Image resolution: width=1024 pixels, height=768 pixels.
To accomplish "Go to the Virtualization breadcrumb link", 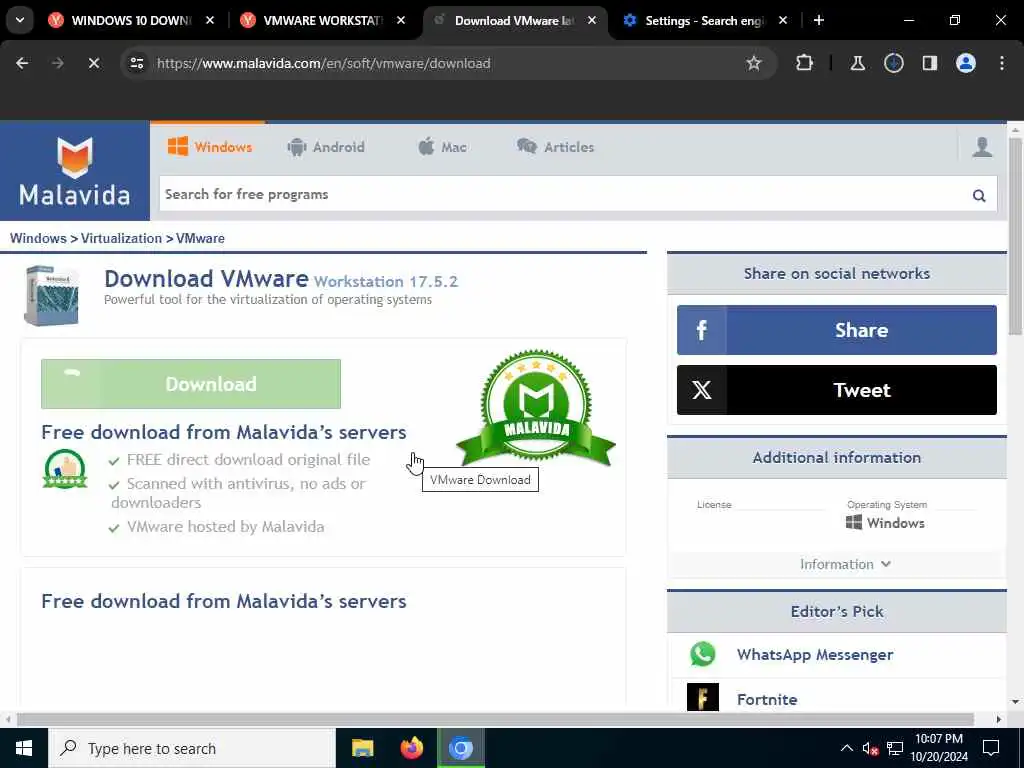I will coord(121,238).
